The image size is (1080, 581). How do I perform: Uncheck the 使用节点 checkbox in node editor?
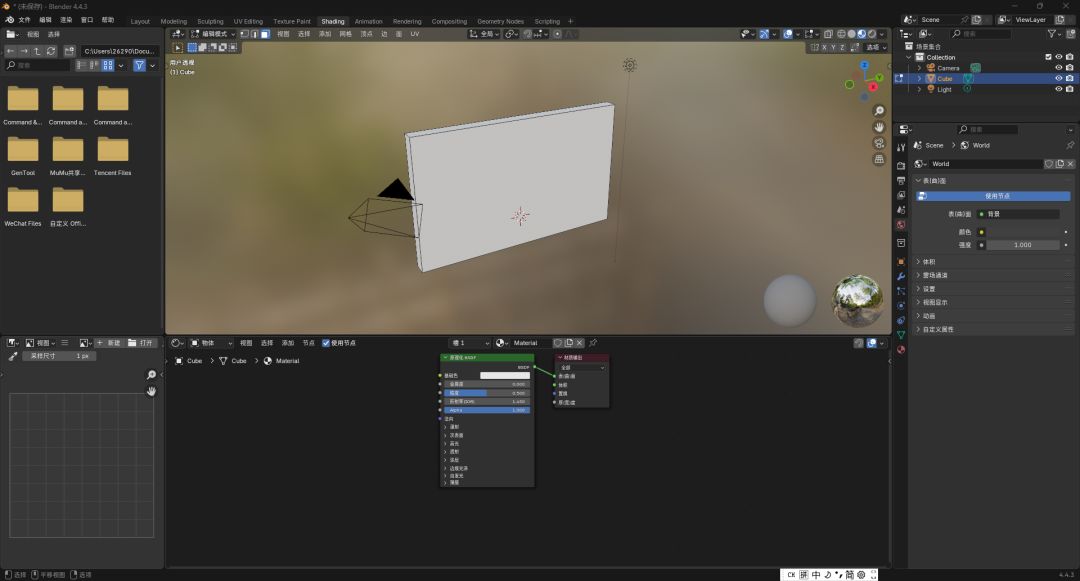click(326, 343)
